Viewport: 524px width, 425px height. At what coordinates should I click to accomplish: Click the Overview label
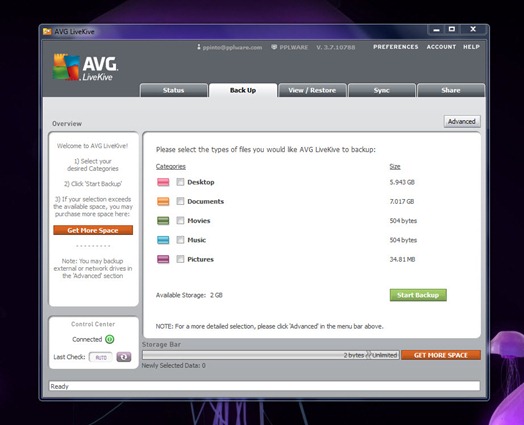tap(67, 124)
